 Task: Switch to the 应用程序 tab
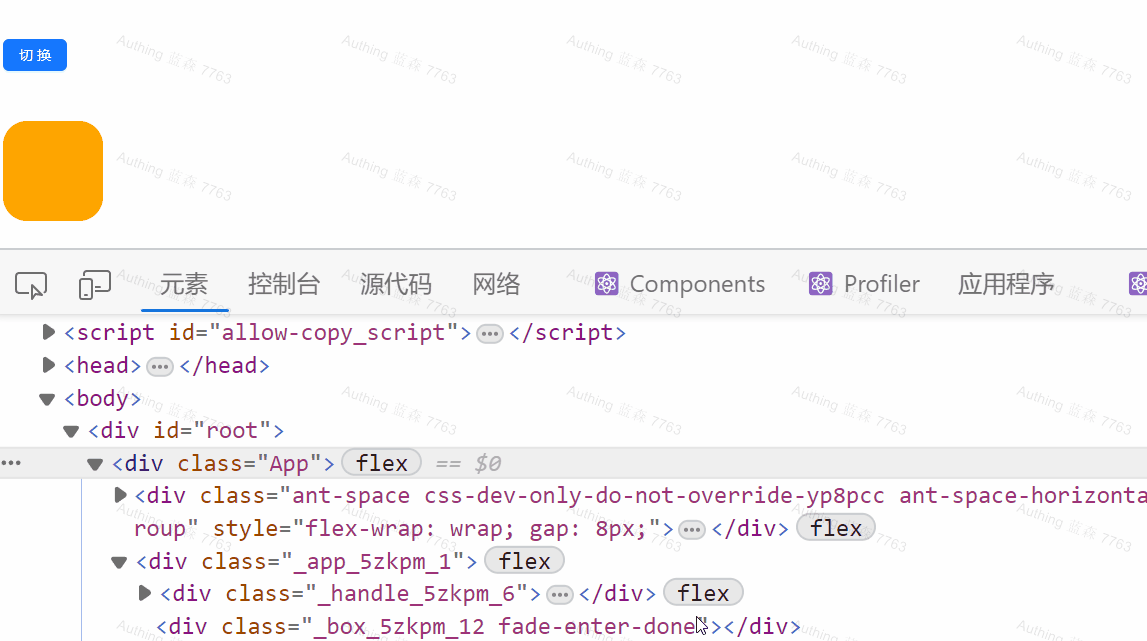[x=1007, y=284]
